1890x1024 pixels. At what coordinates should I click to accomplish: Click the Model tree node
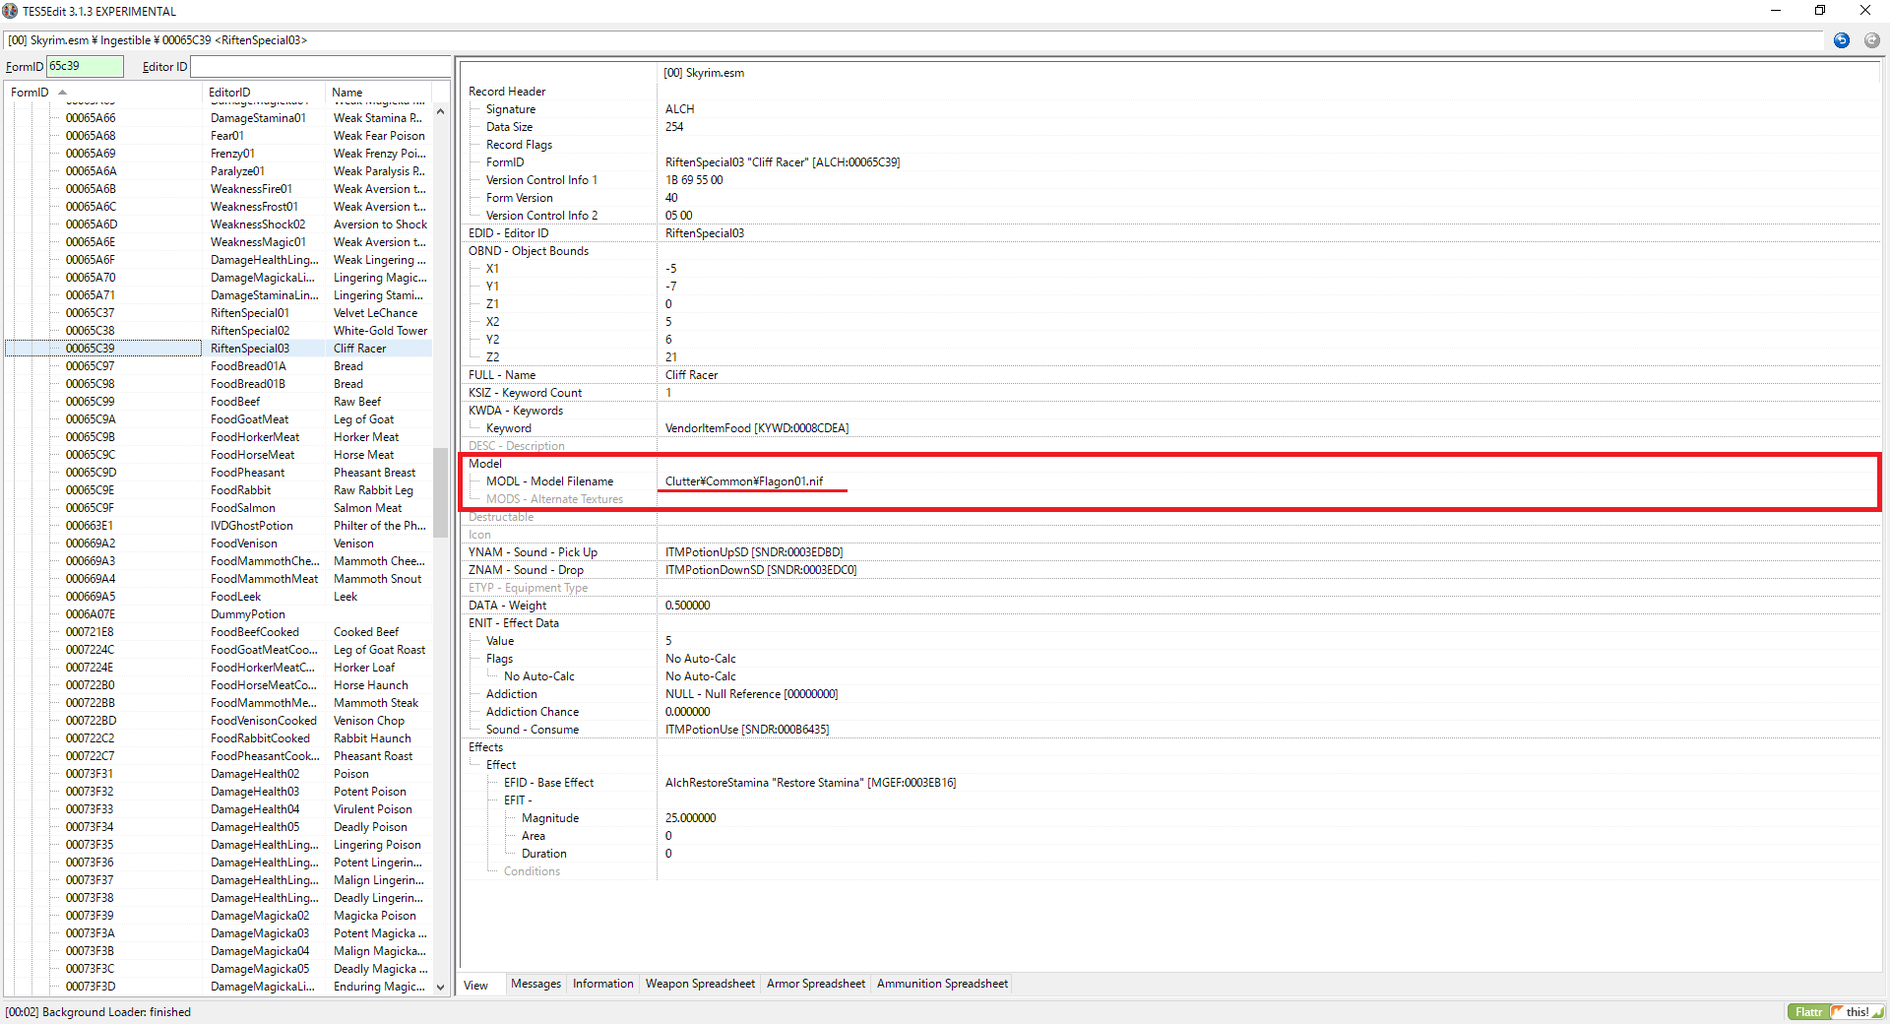click(x=485, y=464)
